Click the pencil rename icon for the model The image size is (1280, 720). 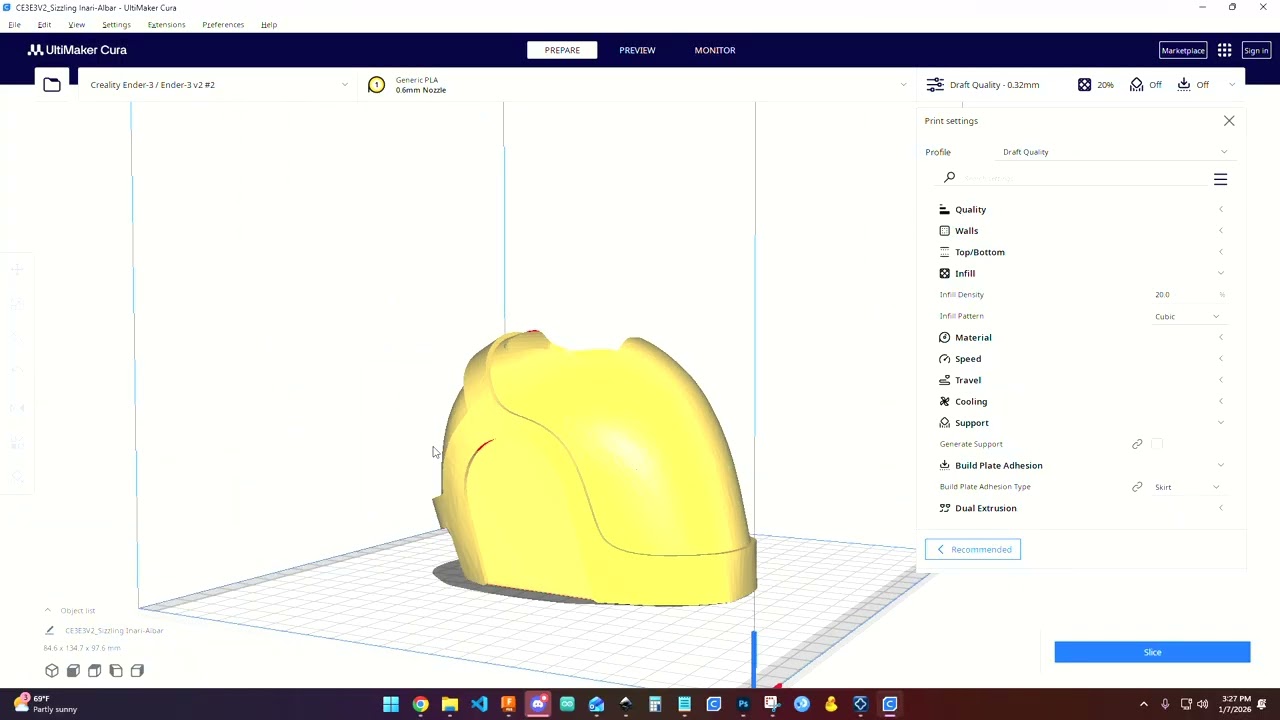(x=49, y=630)
